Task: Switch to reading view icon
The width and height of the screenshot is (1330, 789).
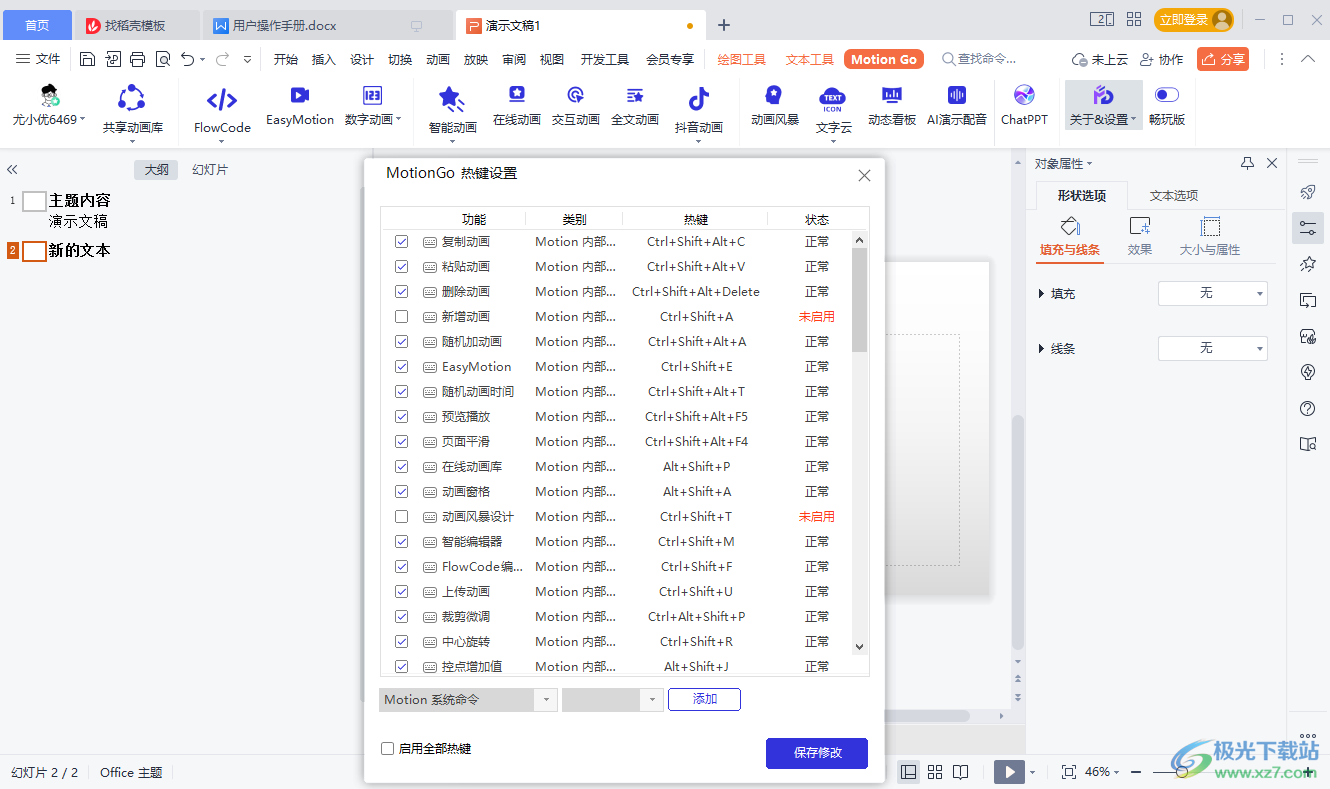Action: pyautogui.click(x=960, y=772)
